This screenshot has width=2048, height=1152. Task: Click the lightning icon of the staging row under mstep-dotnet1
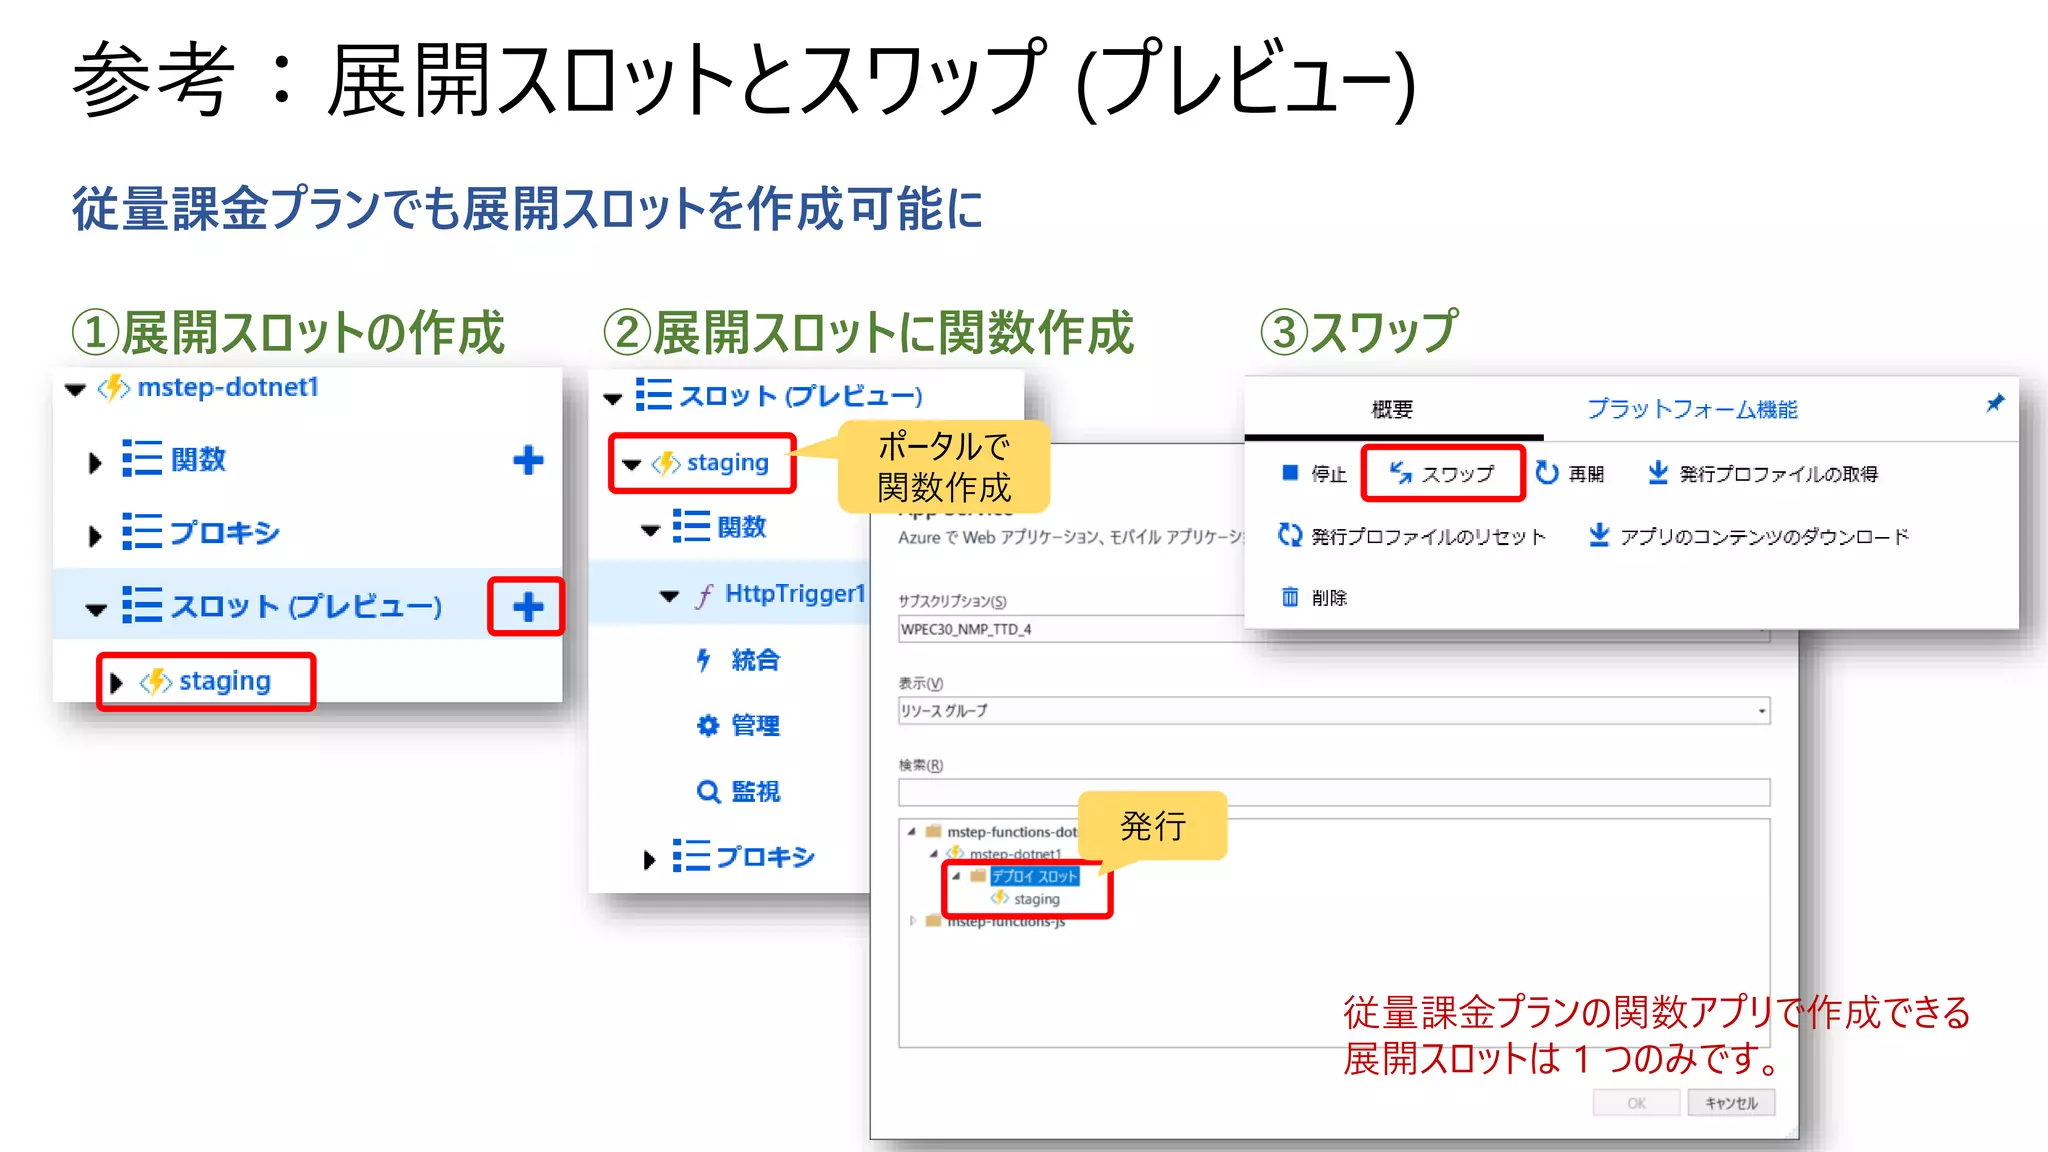pyautogui.click(x=156, y=682)
